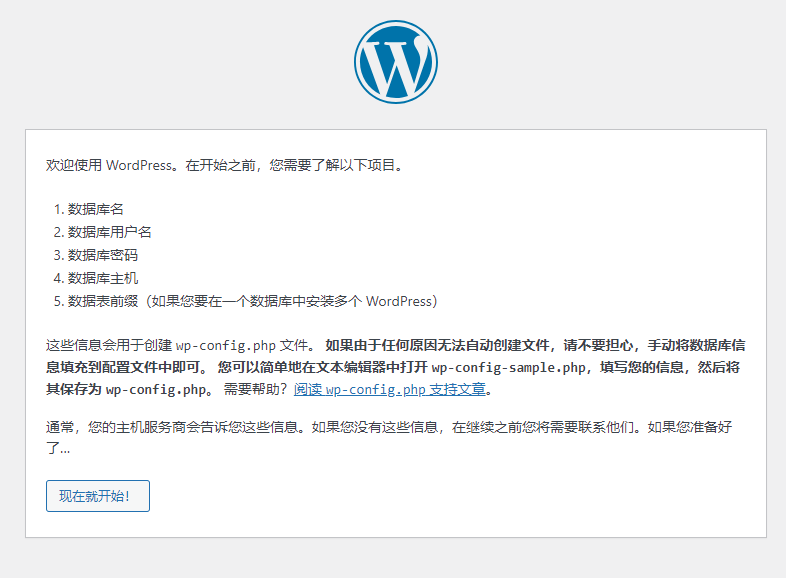Click paragraph starting 通常，您的主机服务商
Viewport: 786px width, 578px height.
389,438
